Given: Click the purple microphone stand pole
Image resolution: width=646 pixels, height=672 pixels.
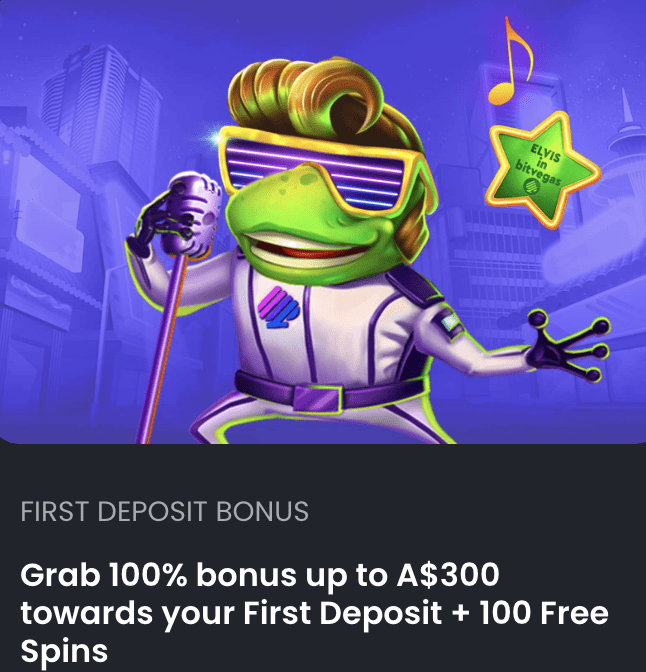Looking at the screenshot, I should 162,349.
